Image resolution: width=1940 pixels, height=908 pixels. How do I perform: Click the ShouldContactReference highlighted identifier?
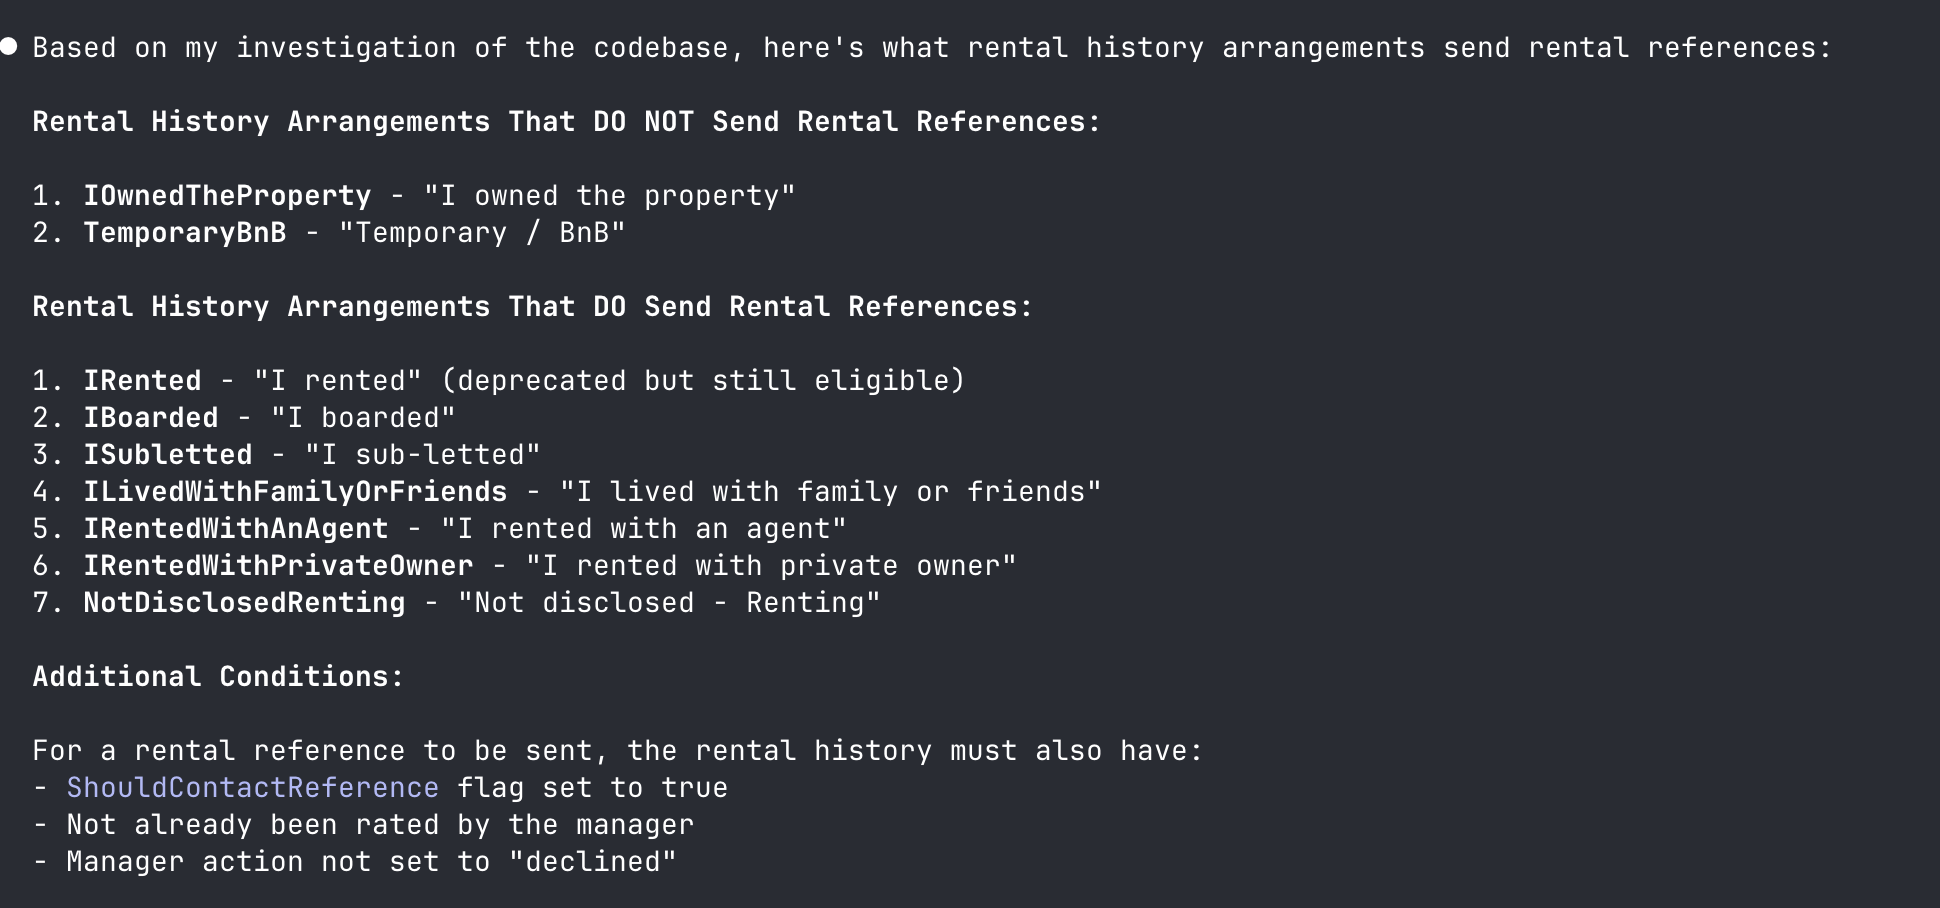252,788
